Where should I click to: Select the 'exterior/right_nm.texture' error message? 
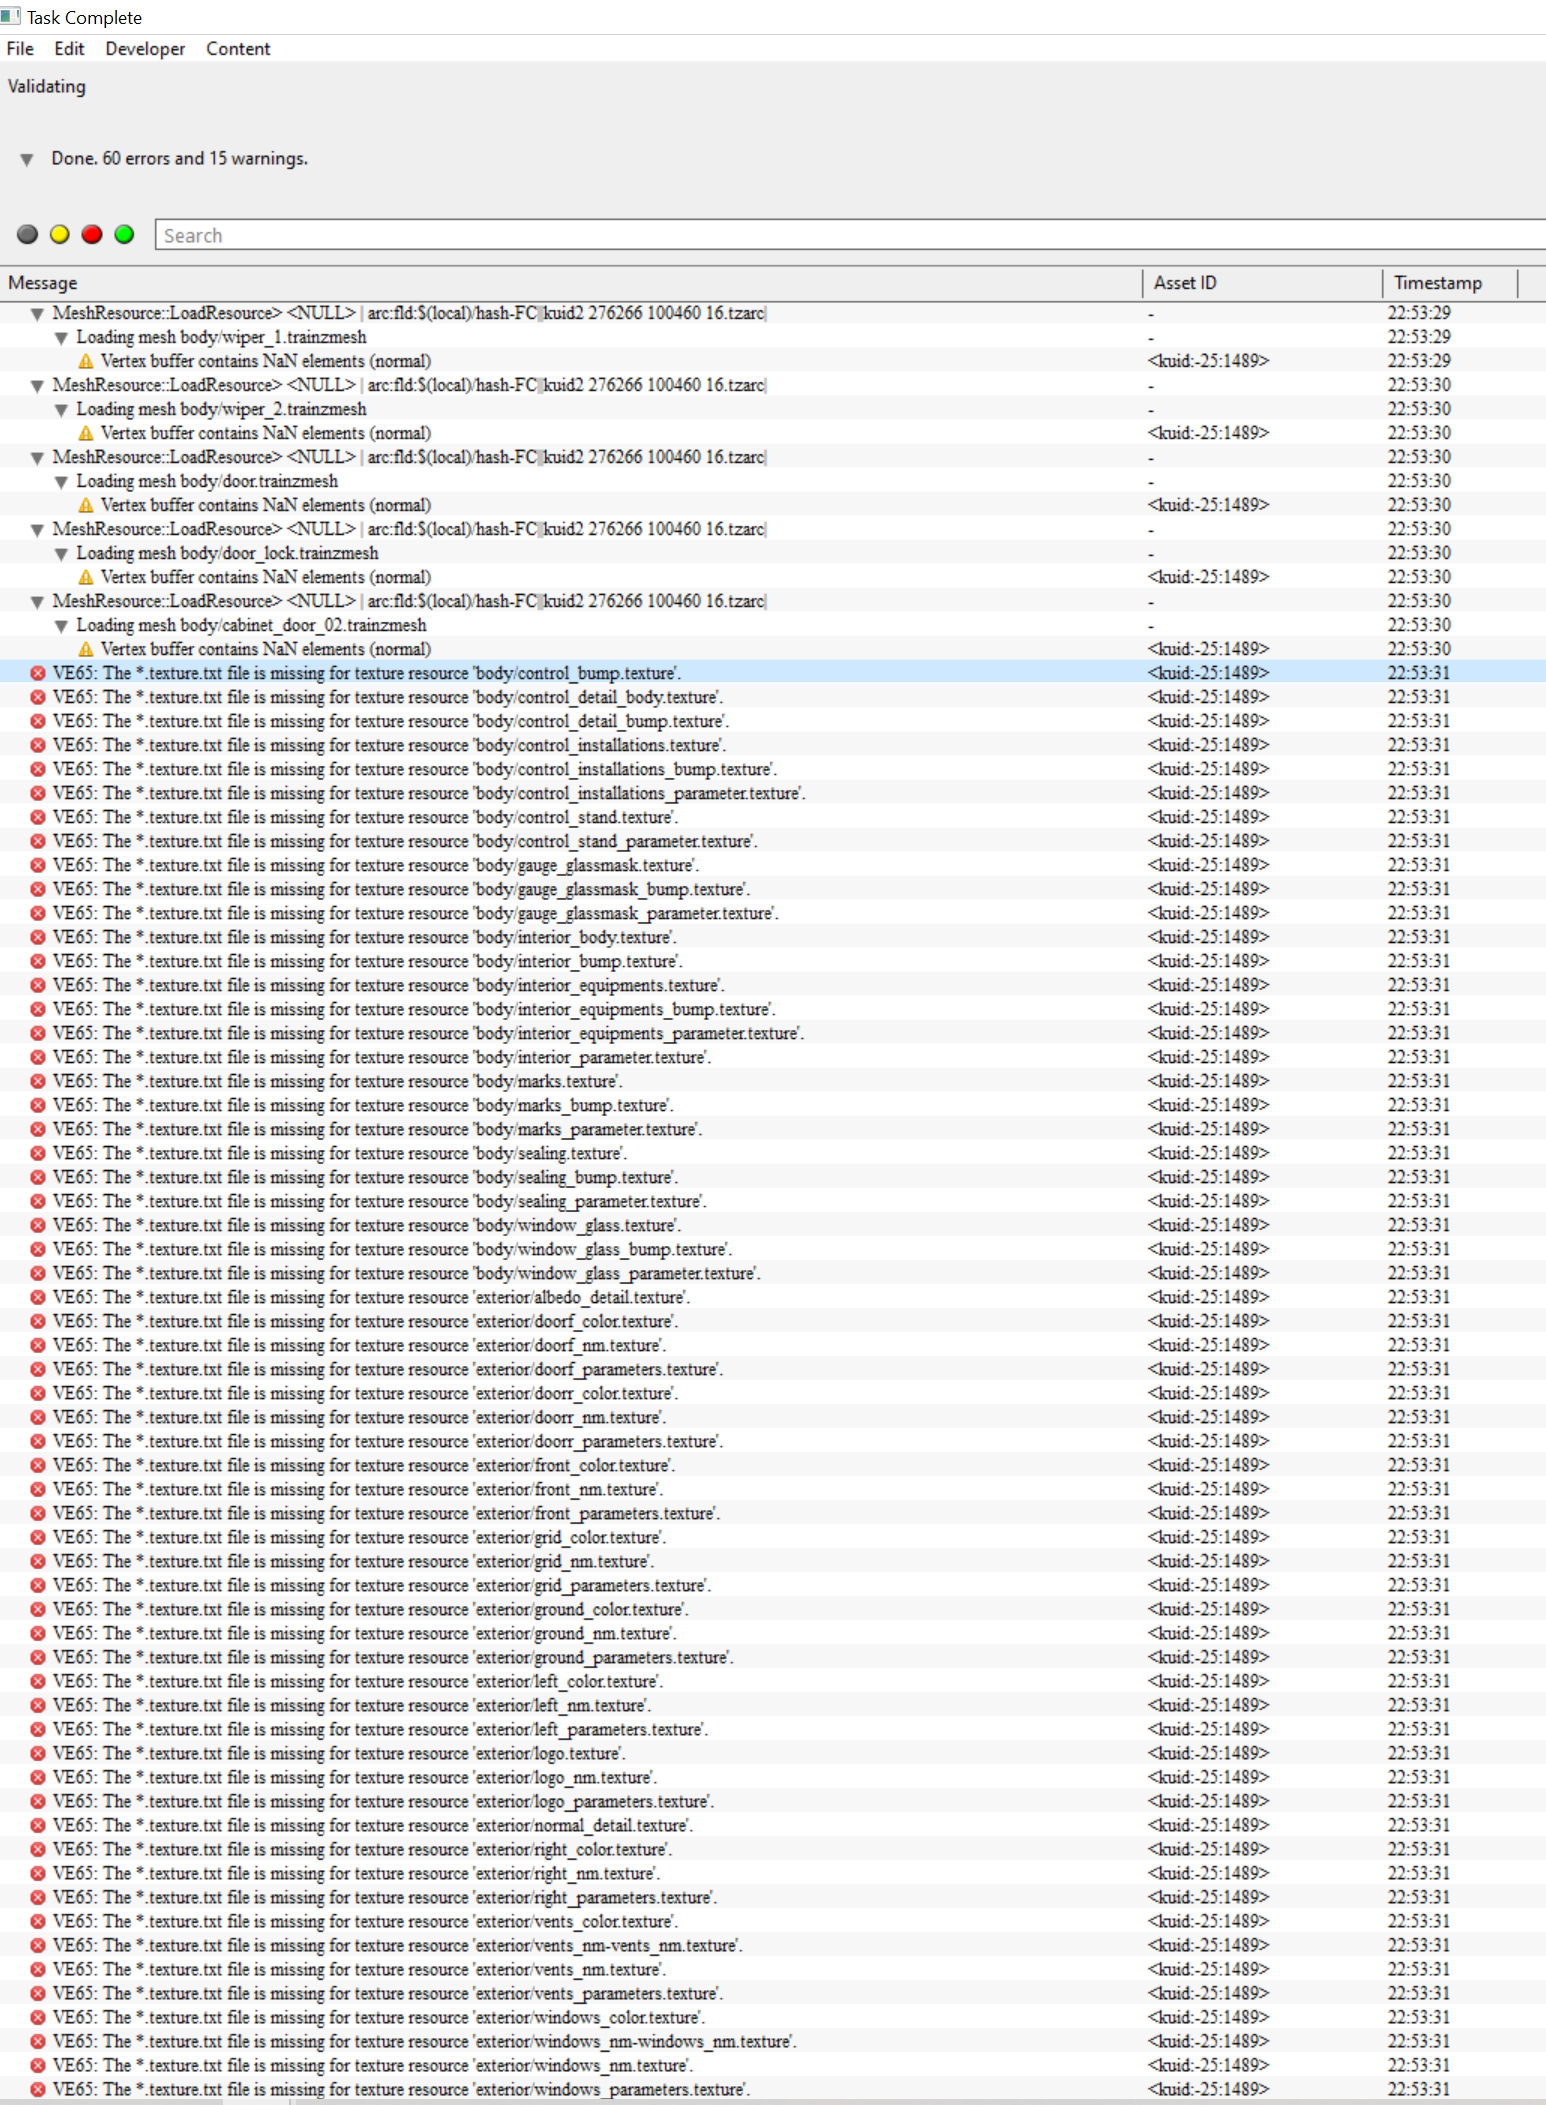point(357,1873)
